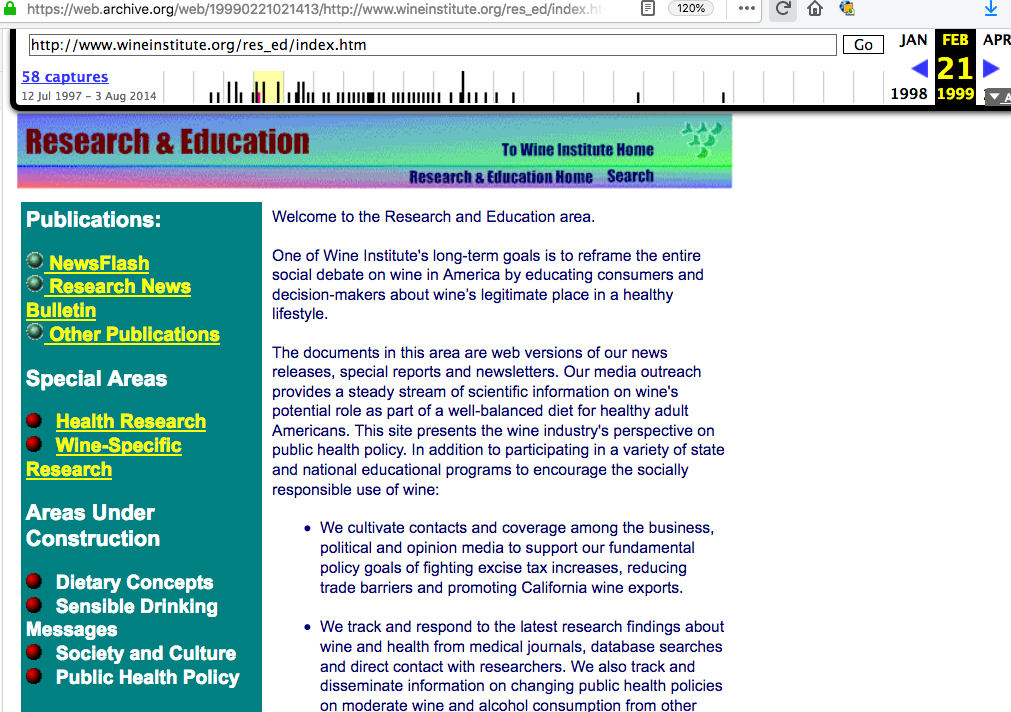Image resolution: width=1011 pixels, height=712 pixels.
Task: Click the grape cluster logo in the banner
Action: click(702, 139)
